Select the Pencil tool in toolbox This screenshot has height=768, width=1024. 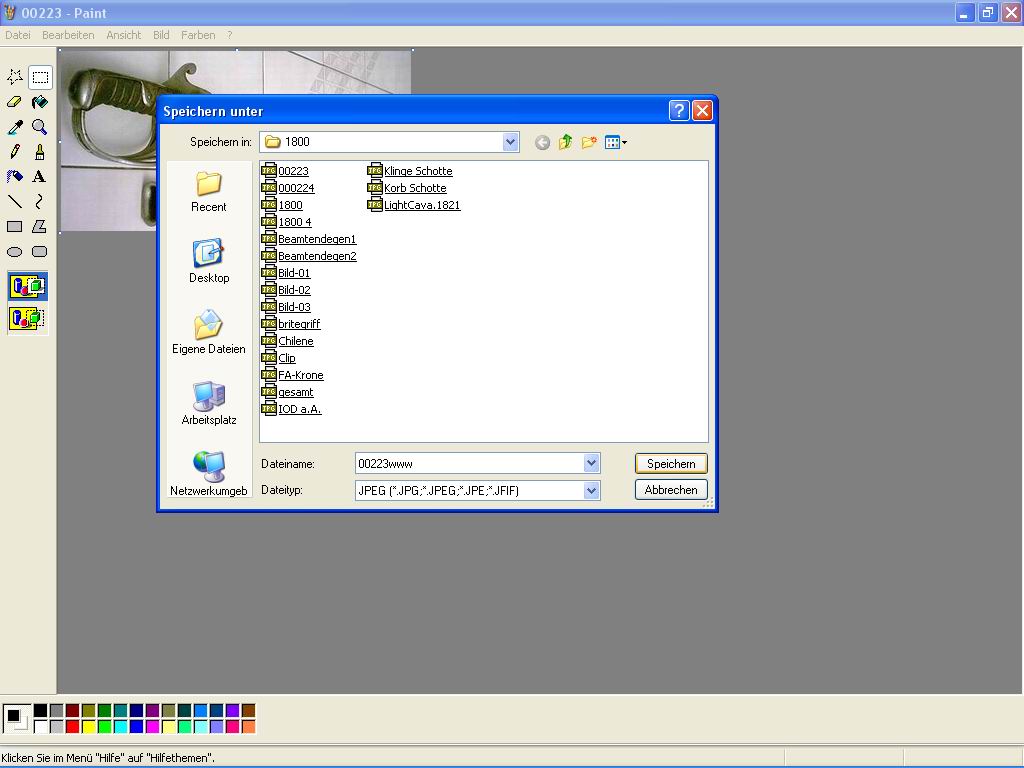pyautogui.click(x=15, y=152)
